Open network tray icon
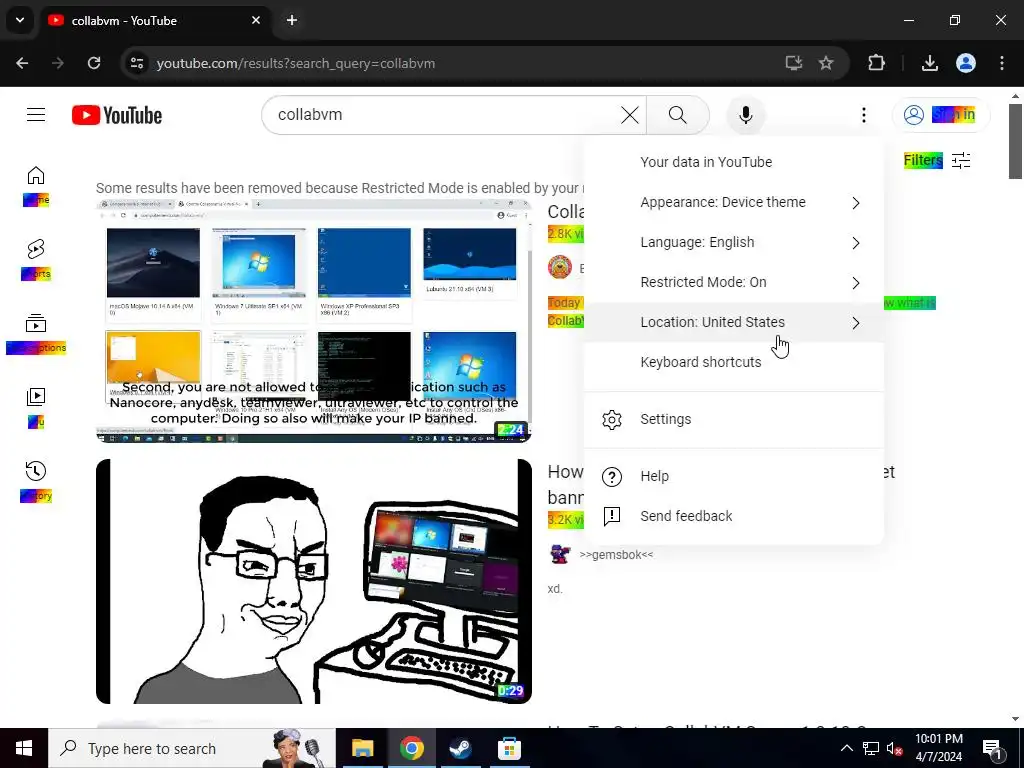Screen dimensions: 1024x768 coord(871,748)
